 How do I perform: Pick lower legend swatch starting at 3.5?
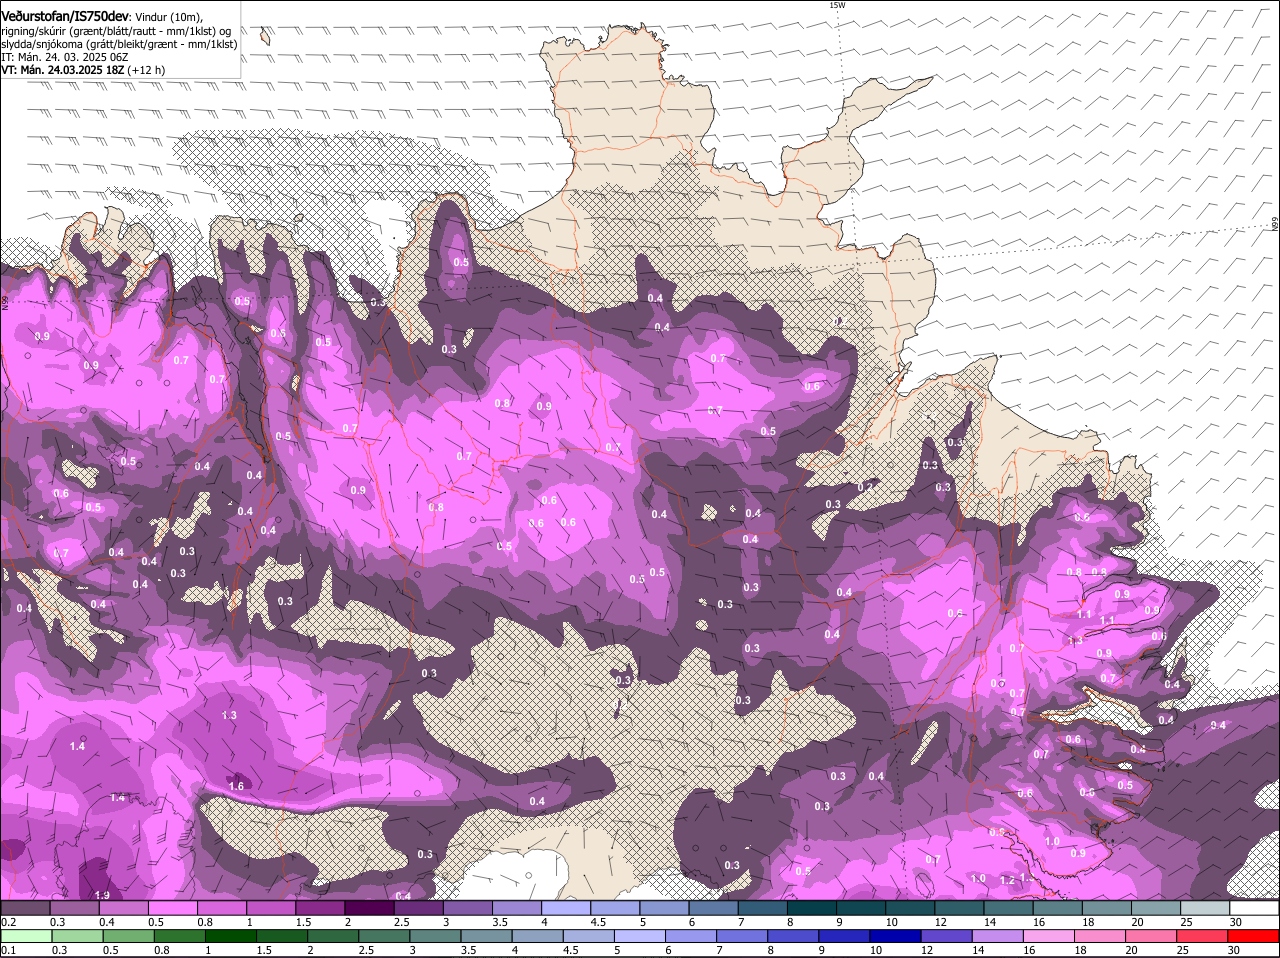(x=486, y=936)
